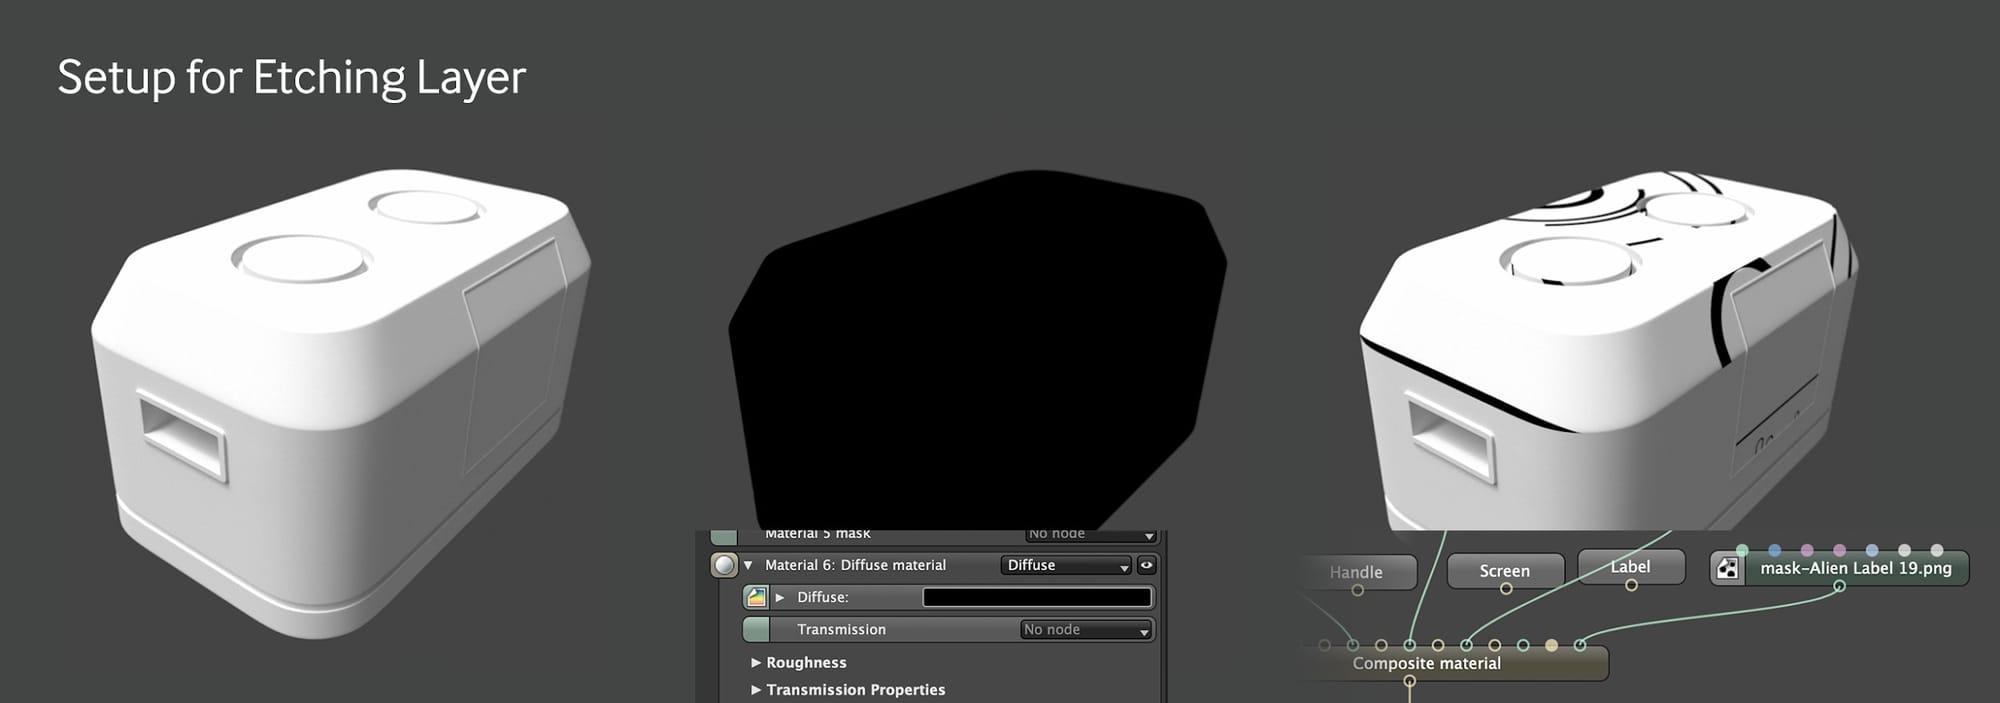Open the Material 5 mask node dropdown

tap(1091, 535)
